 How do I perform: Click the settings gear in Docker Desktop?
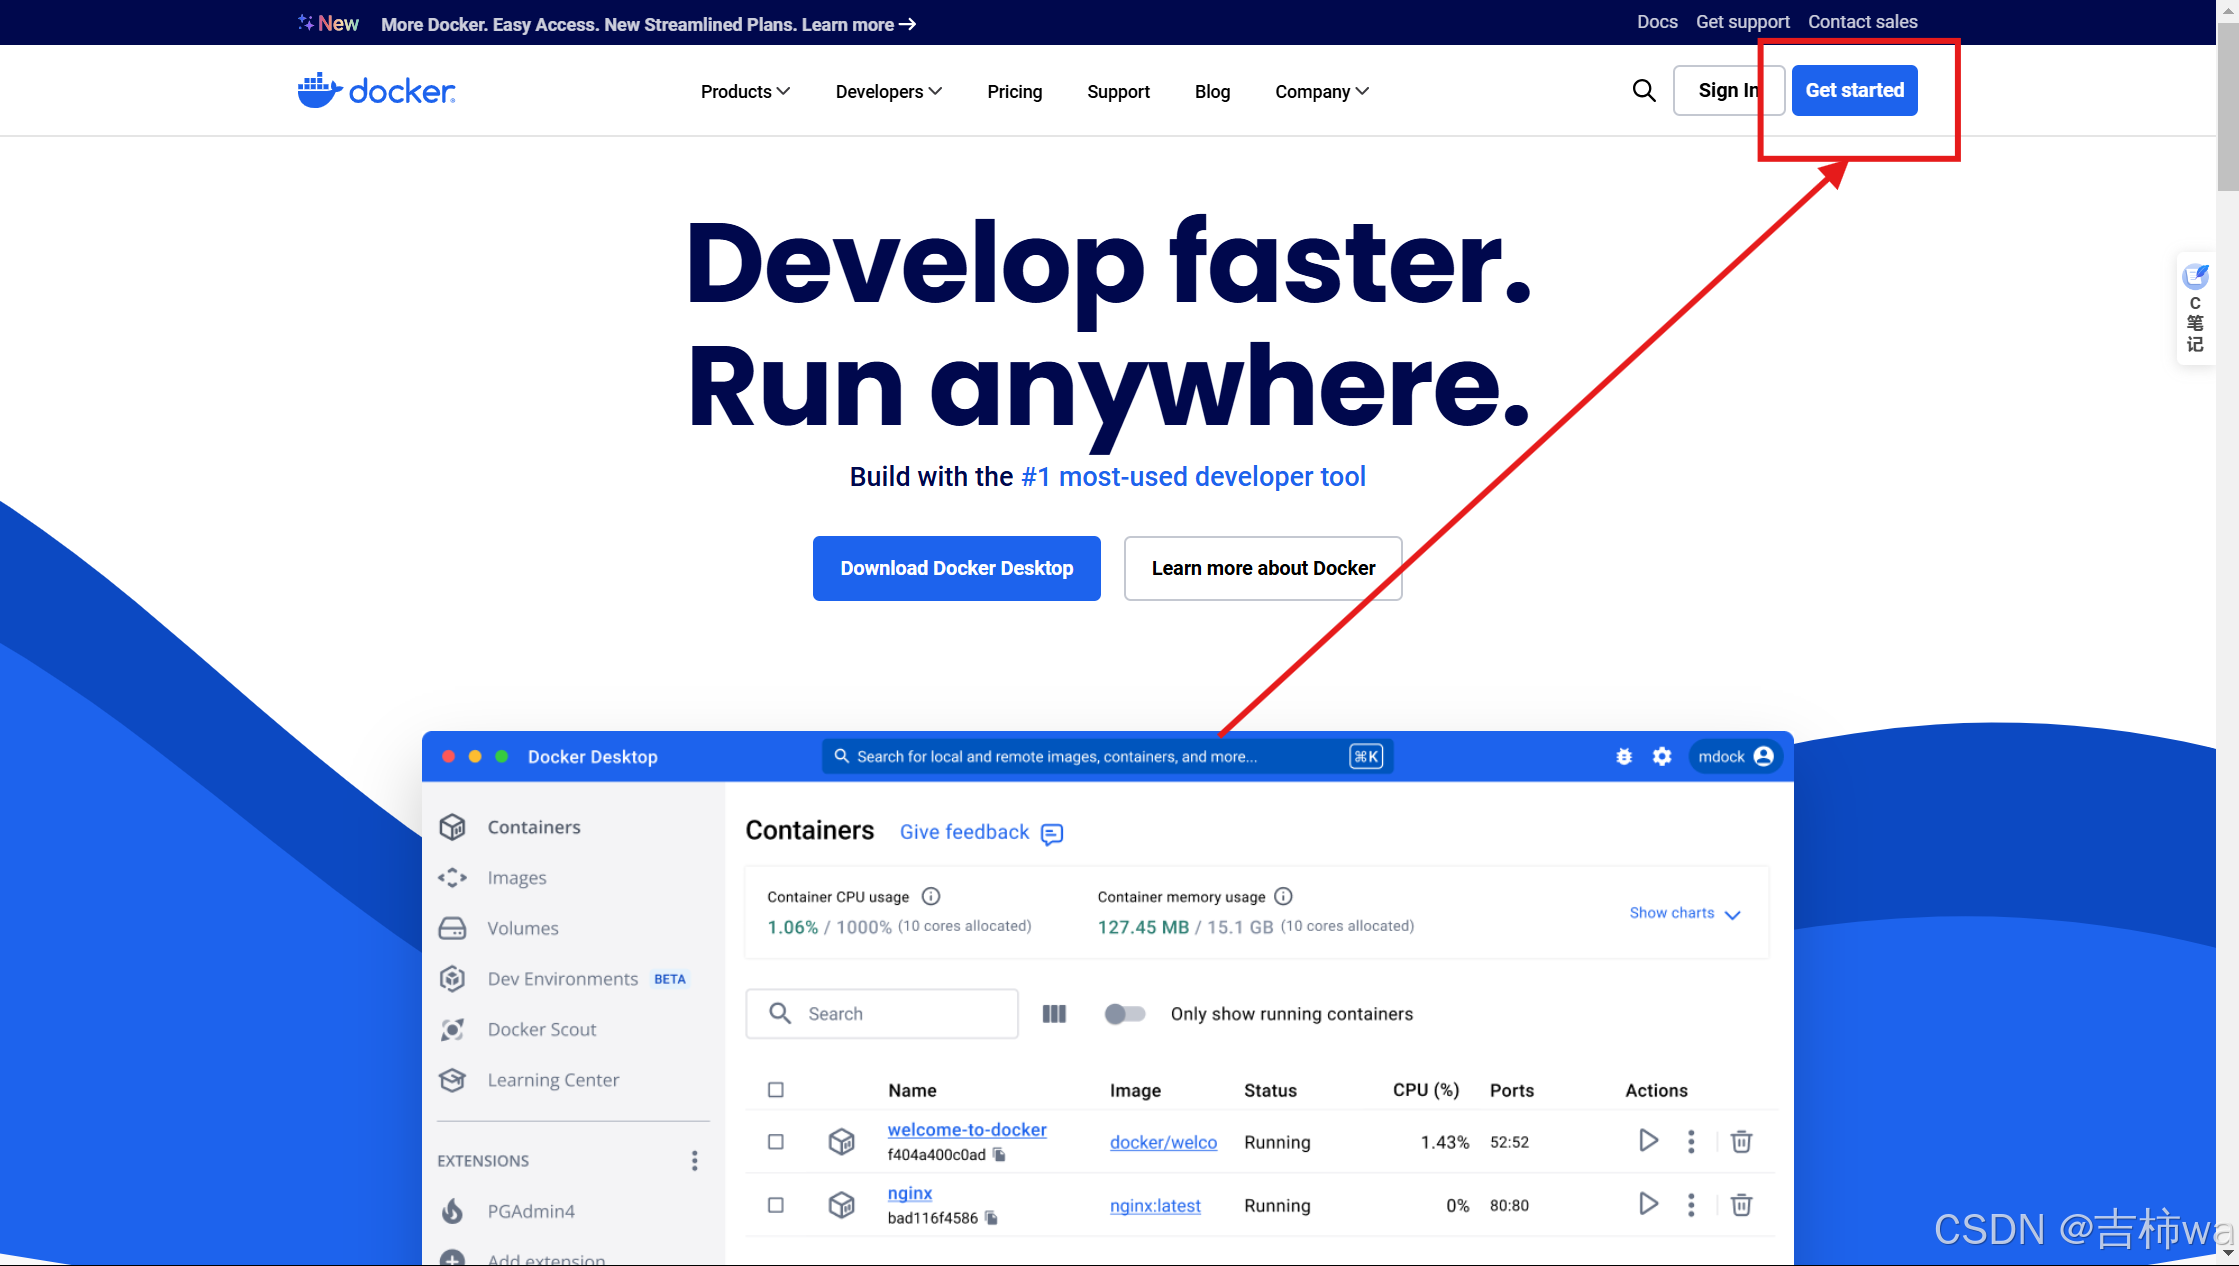pos(1662,757)
